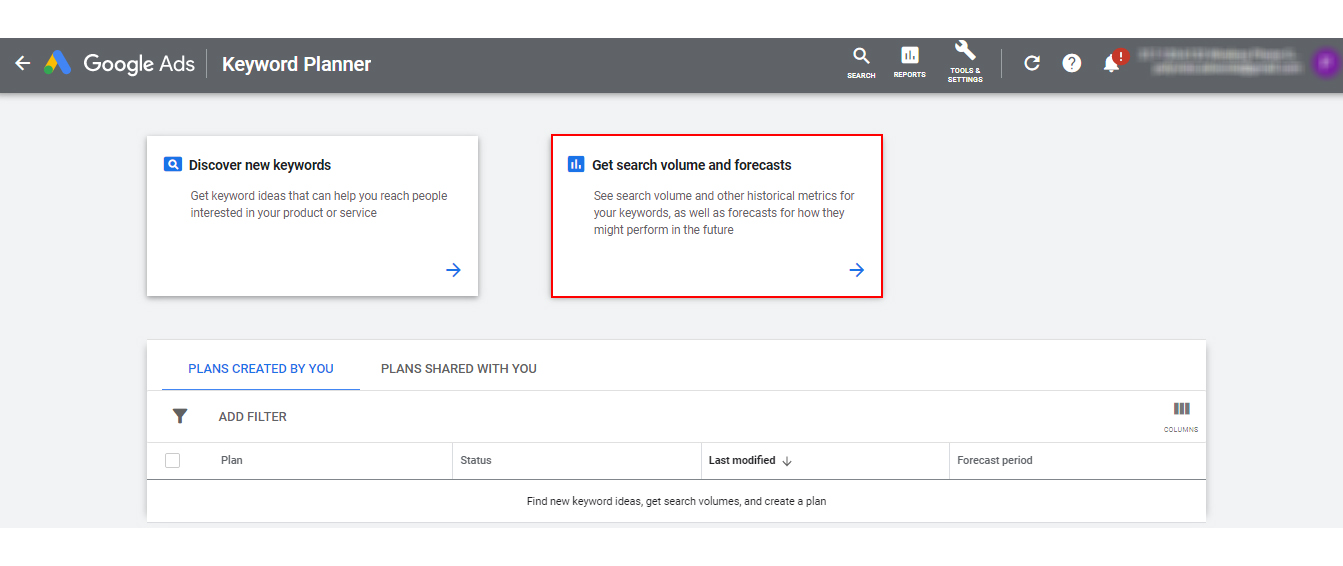Click chart icon on search volume card
The image size is (1343, 566).
575,165
